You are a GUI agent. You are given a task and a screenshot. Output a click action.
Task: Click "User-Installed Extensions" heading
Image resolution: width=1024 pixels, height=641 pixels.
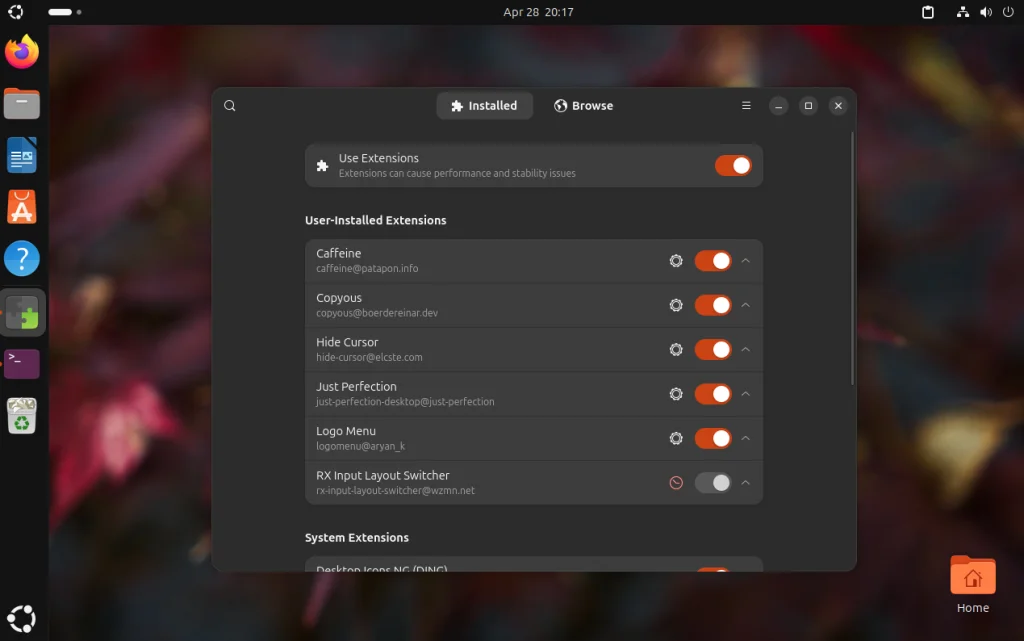(x=376, y=221)
